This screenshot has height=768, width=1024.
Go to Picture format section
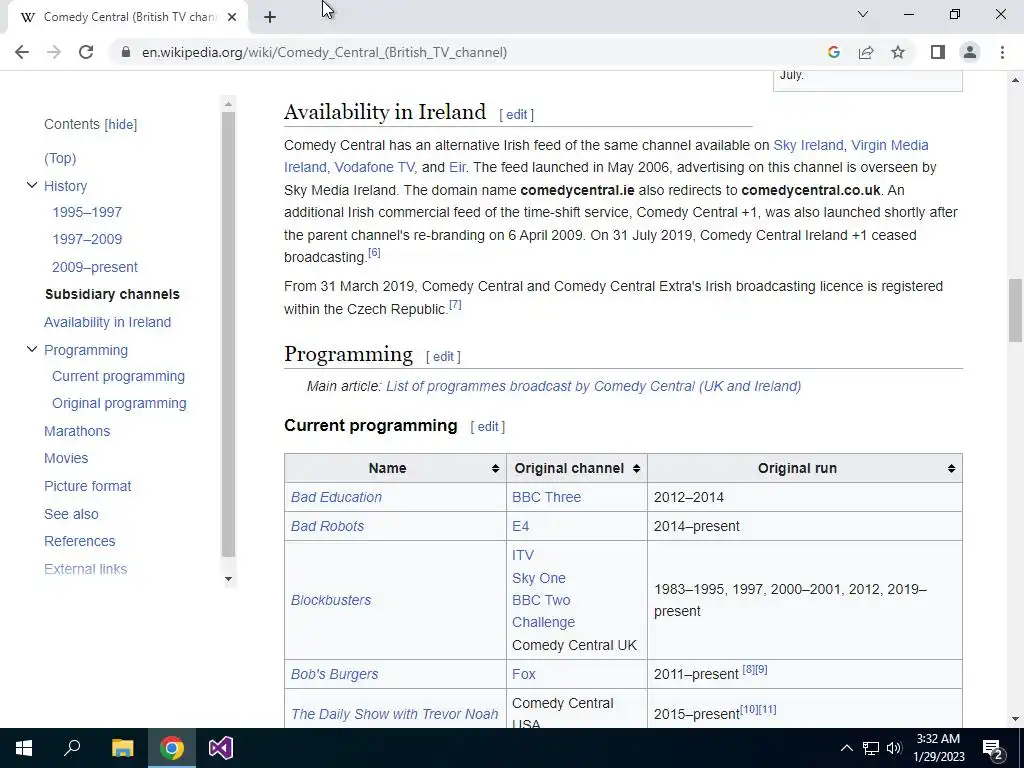(x=88, y=486)
